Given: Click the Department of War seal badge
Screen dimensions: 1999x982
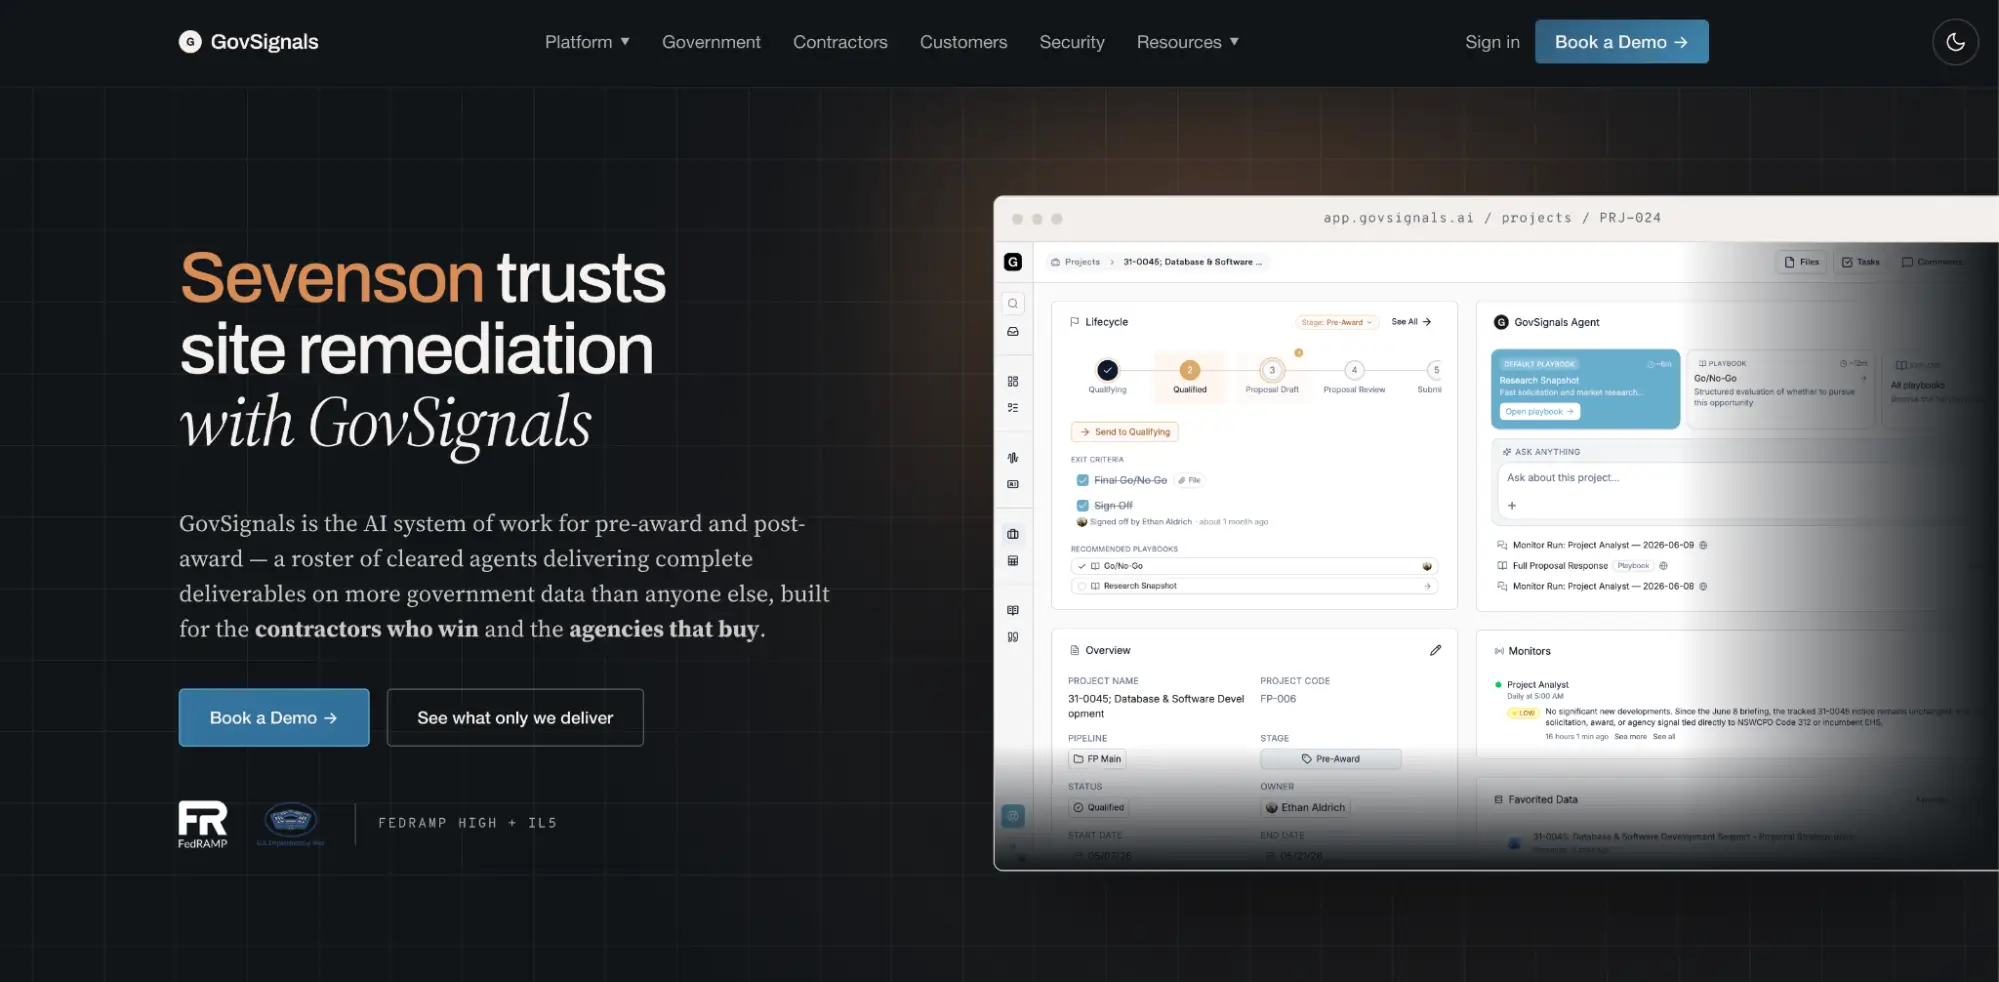Looking at the screenshot, I should 291,823.
